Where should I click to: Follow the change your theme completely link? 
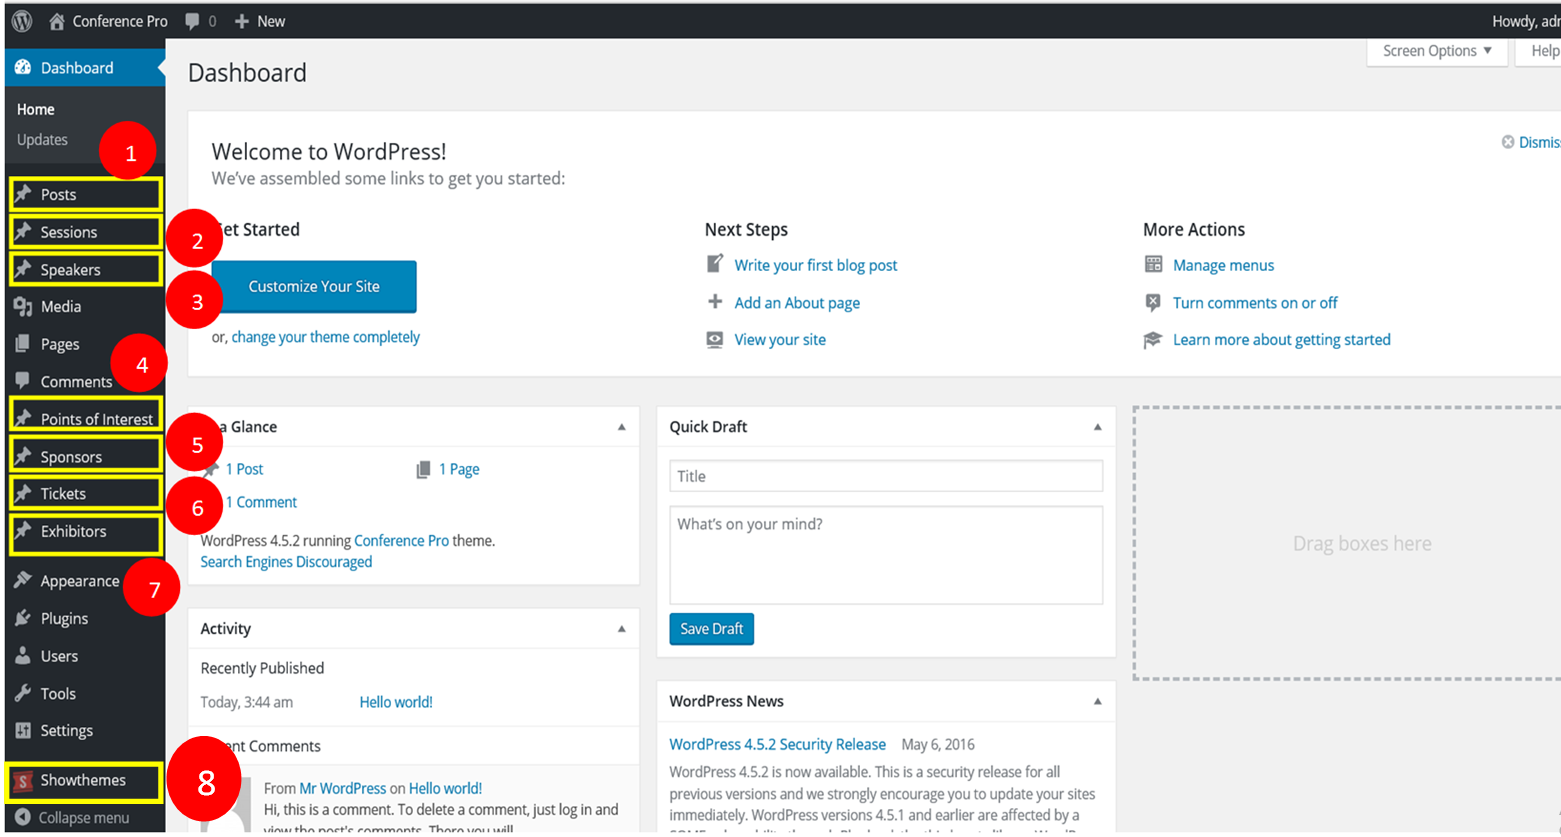coord(326,337)
